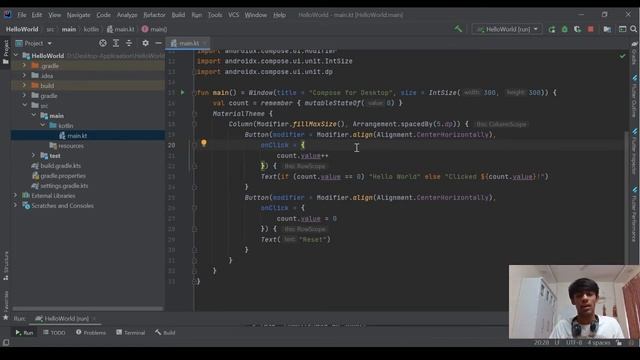Click the yellow lightbulb intention icon
The image size is (640, 360).
[x=204, y=143]
